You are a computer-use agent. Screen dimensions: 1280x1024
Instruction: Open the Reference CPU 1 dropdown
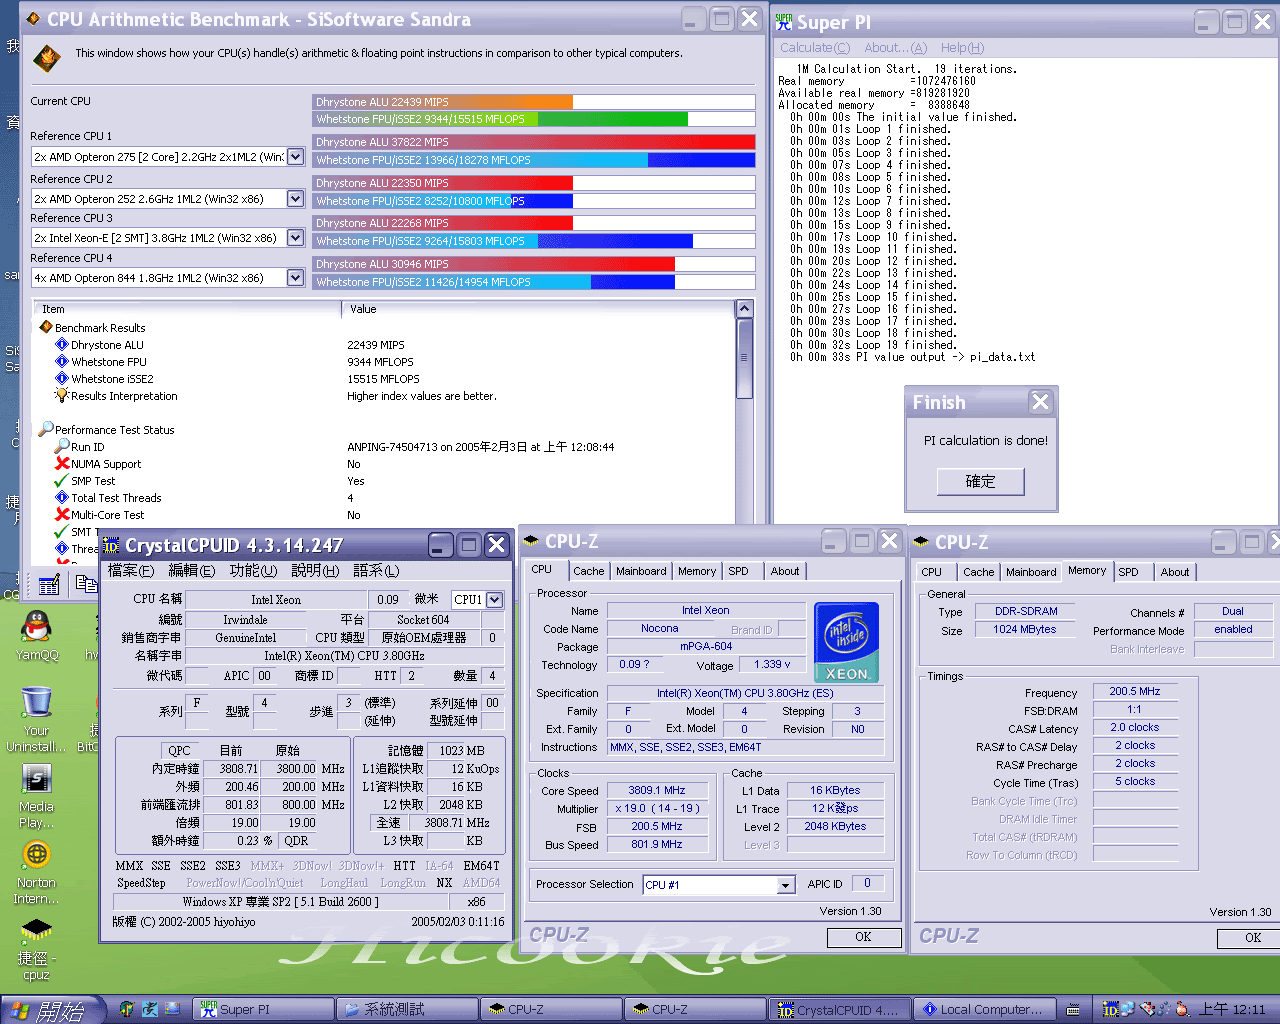coord(295,156)
